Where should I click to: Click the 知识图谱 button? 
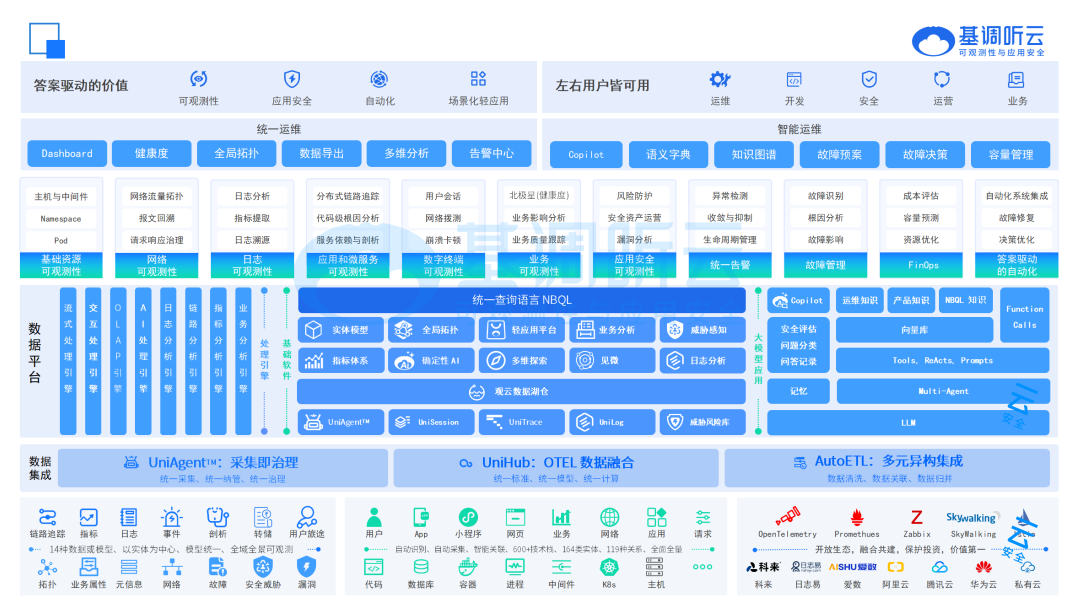point(753,155)
